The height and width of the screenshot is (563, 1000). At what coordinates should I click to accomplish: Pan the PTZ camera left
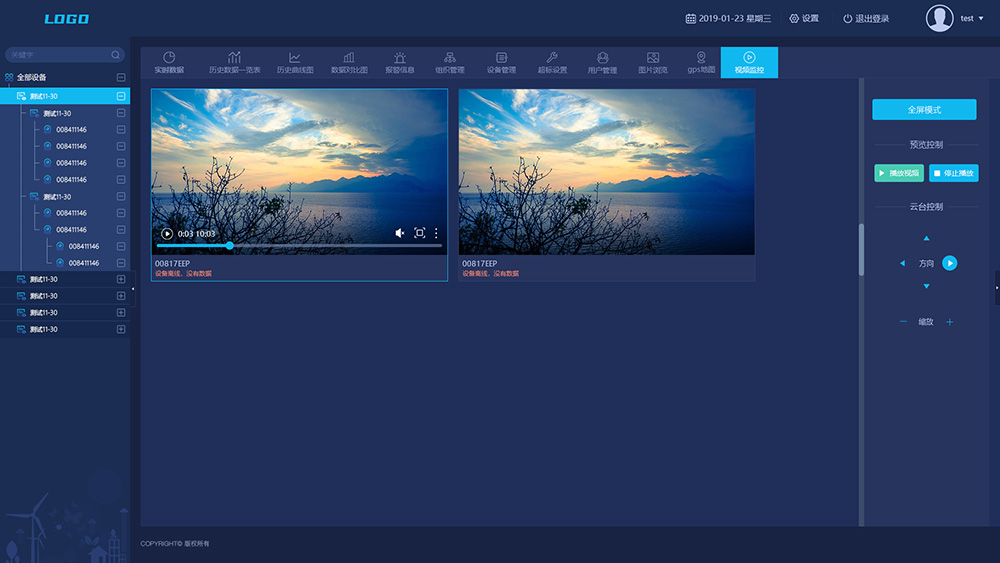[x=902, y=263]
